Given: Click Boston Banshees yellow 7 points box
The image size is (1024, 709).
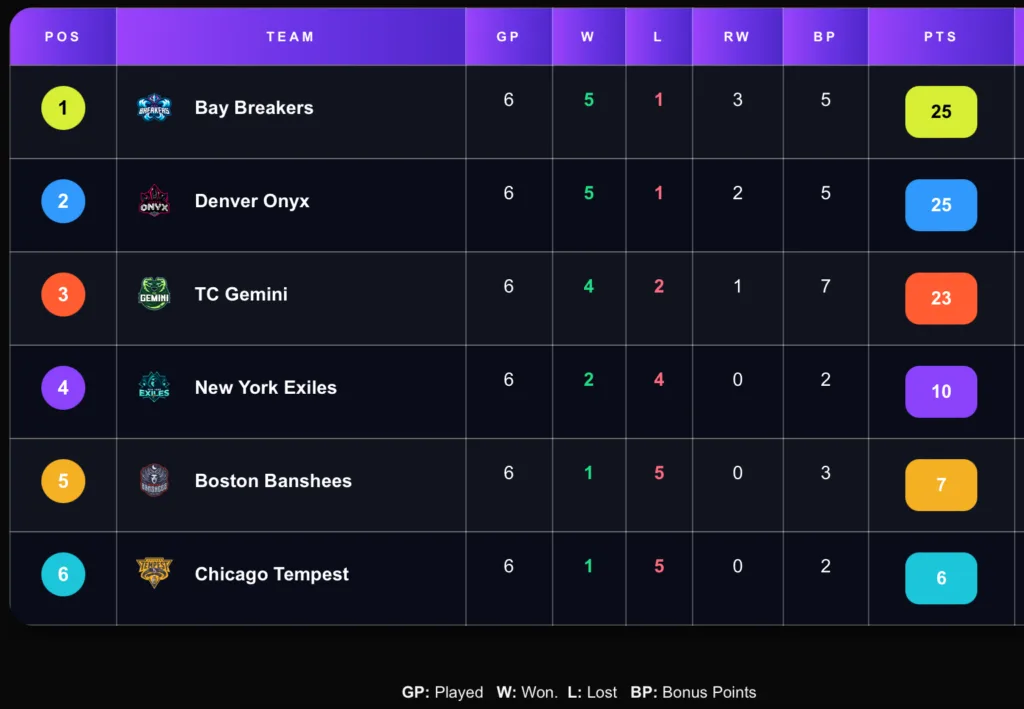Looking at the screenshot, I should [x=941, y=485].
